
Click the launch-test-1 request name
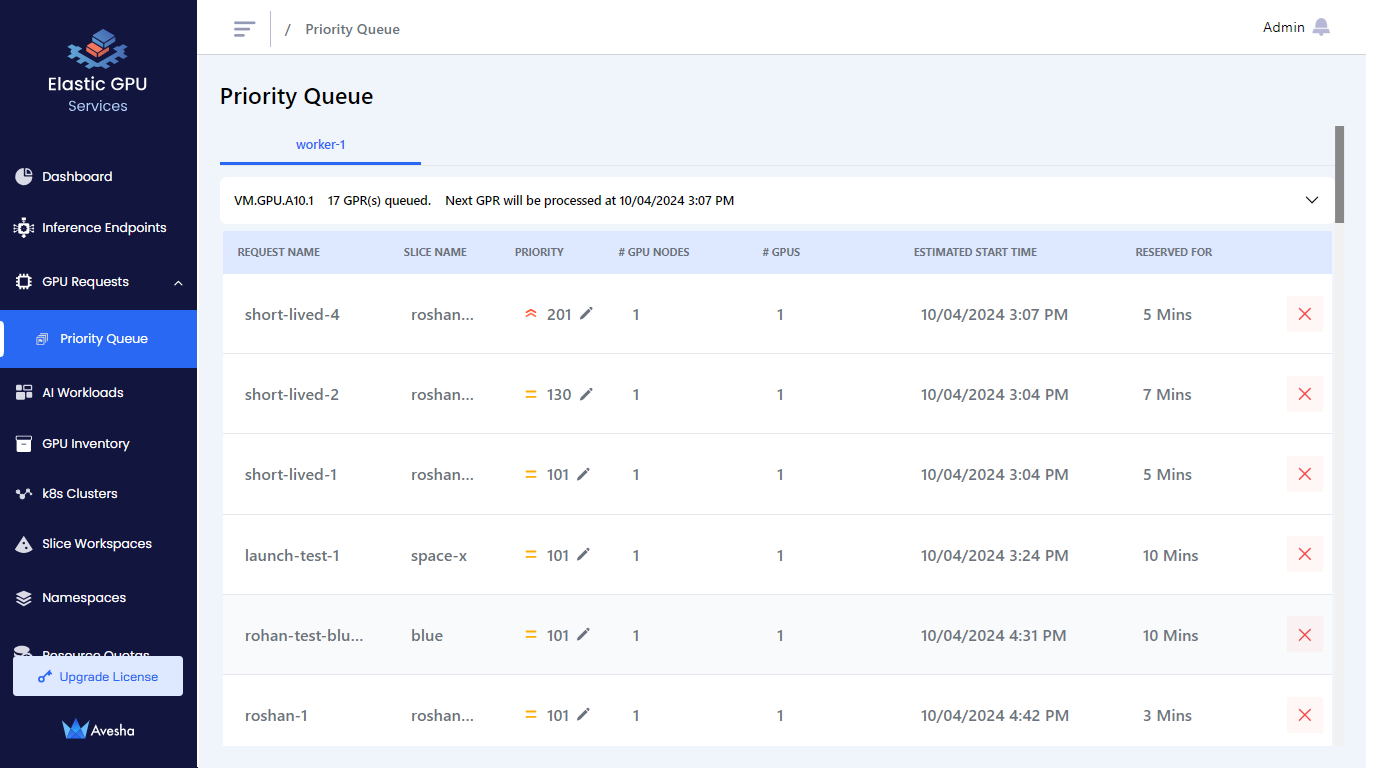coord(292,555)
